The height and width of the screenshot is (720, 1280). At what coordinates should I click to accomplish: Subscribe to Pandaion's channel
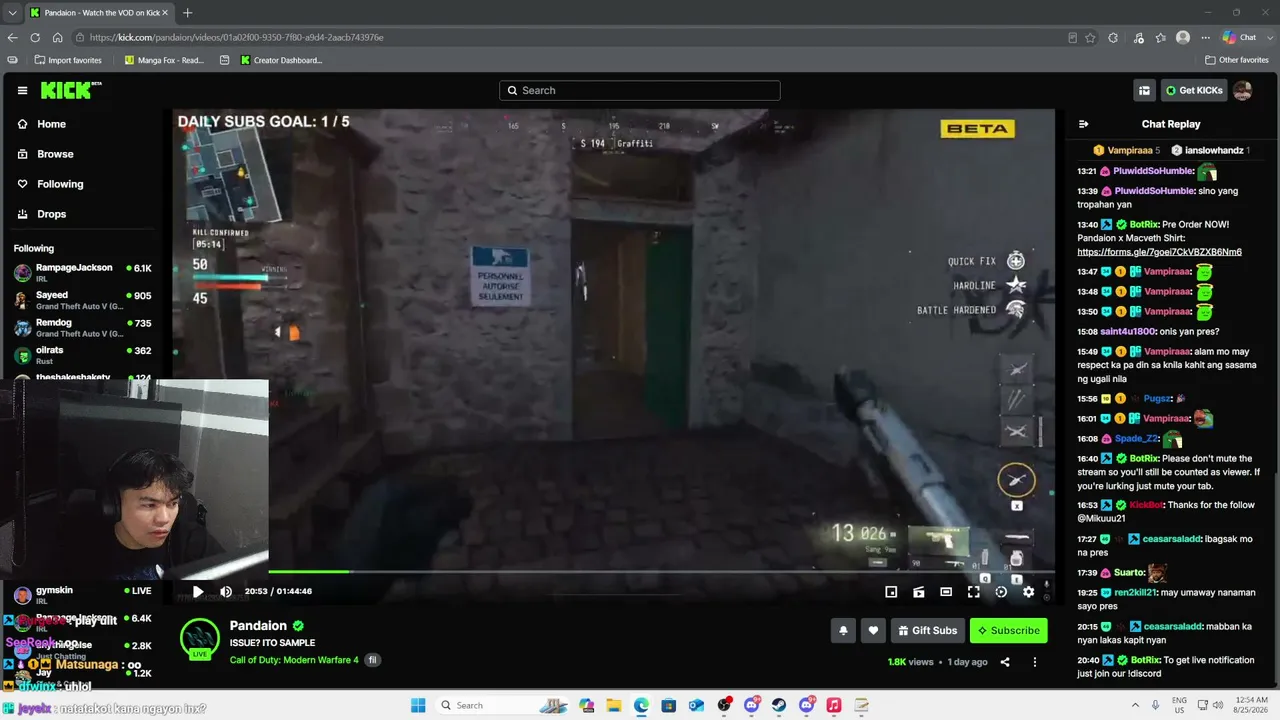(1009, 630)
